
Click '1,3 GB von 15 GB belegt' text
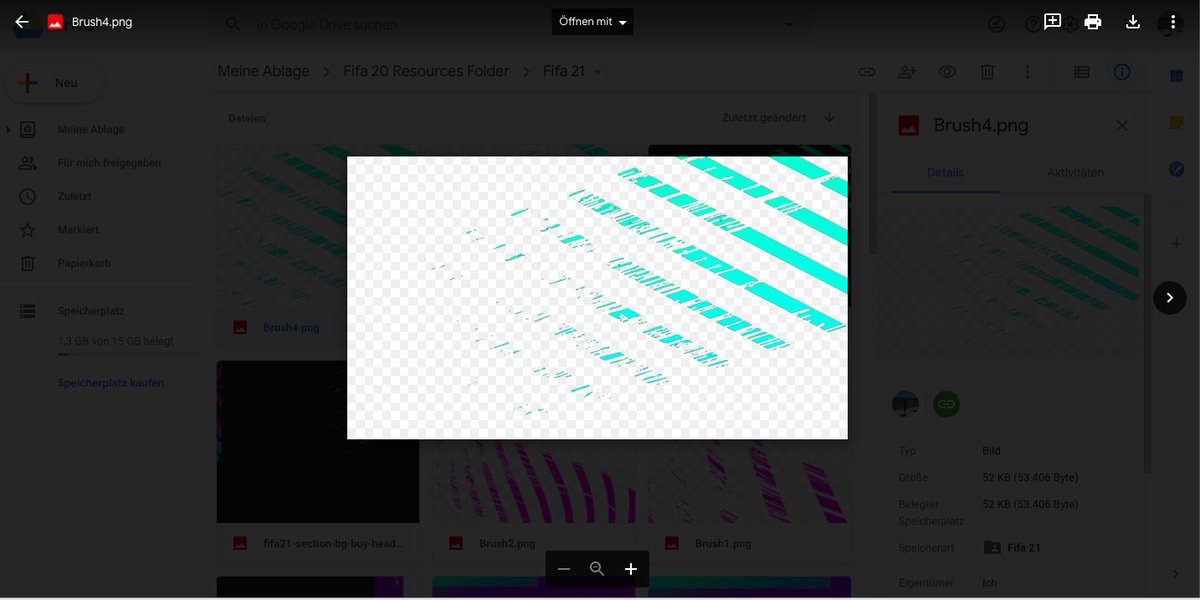[x=115, y=341]
